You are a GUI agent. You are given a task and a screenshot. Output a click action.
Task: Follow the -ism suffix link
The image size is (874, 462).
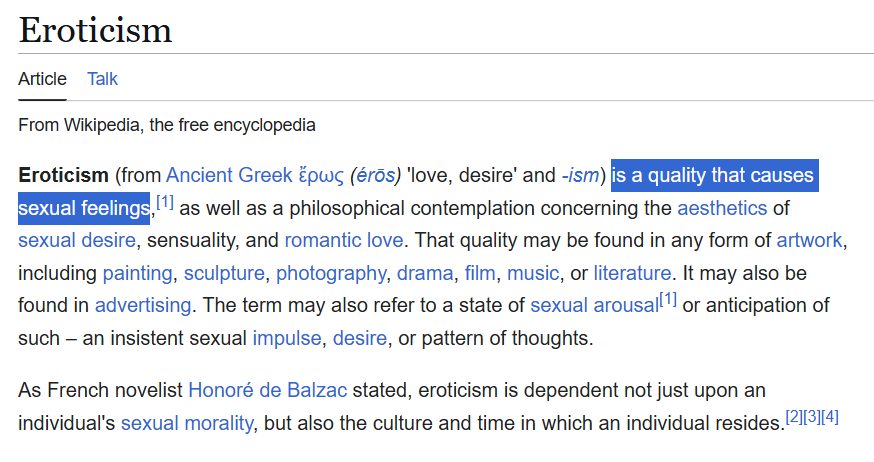pos(580,176)
